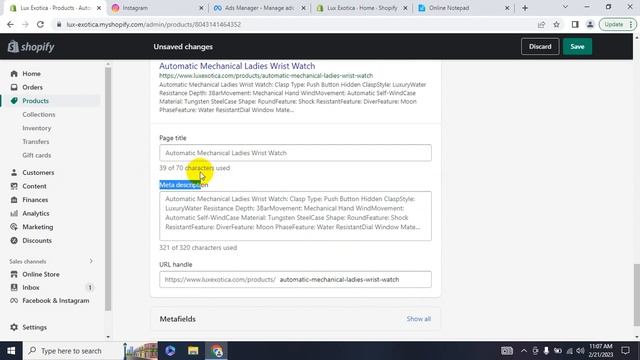
Task: Open tab search dropdown in Chrome
Action: pyautogui.click(x=565, y=7)
